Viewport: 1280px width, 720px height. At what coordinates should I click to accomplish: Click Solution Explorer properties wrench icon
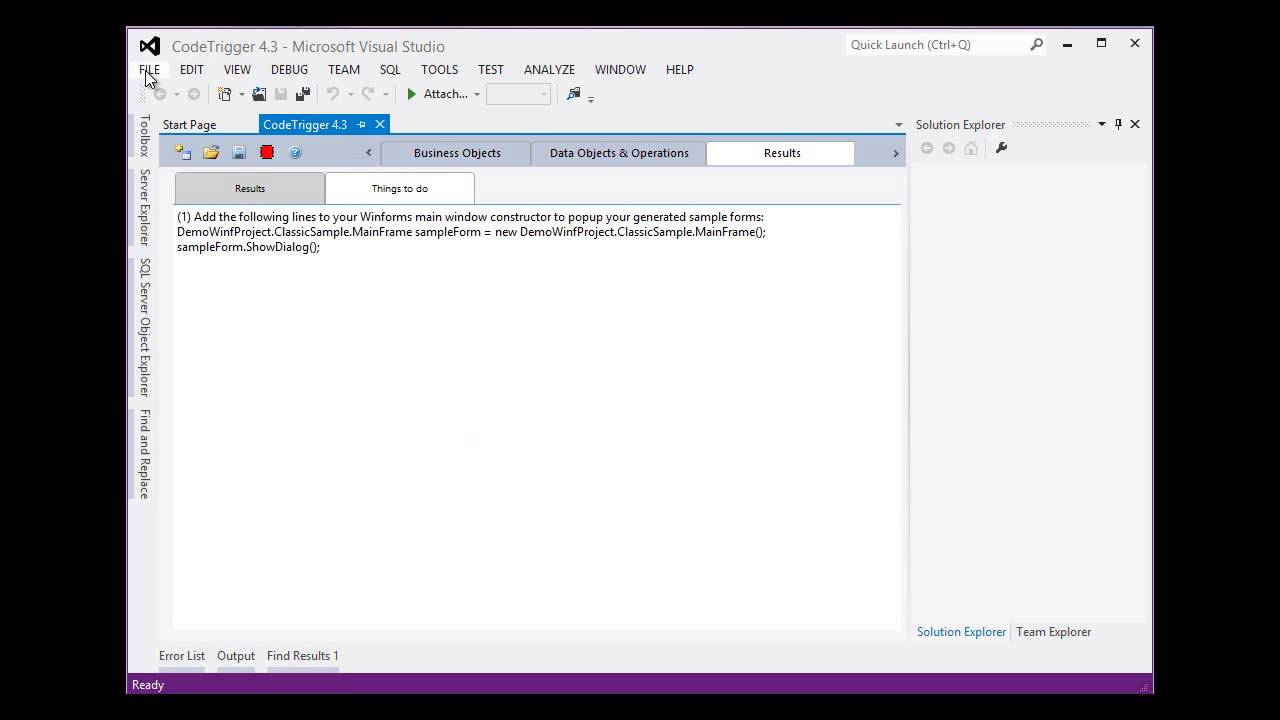1001,148
